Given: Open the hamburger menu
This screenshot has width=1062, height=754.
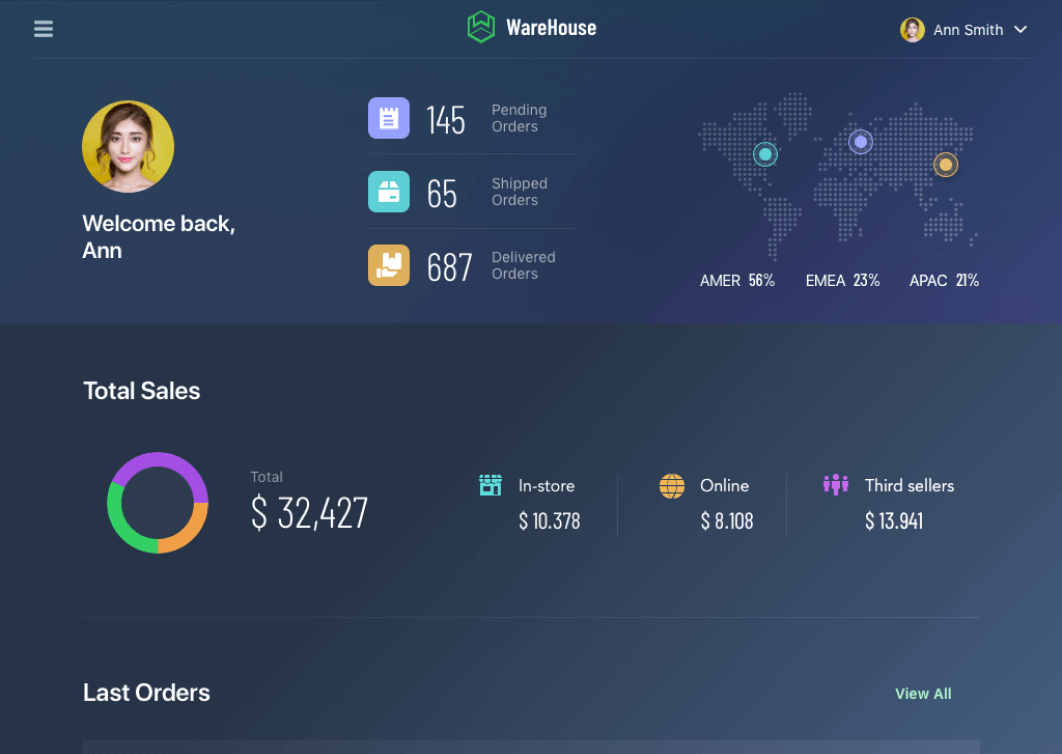Looking at the screenshot, I should pyautogui.click(x=43, y=28).
